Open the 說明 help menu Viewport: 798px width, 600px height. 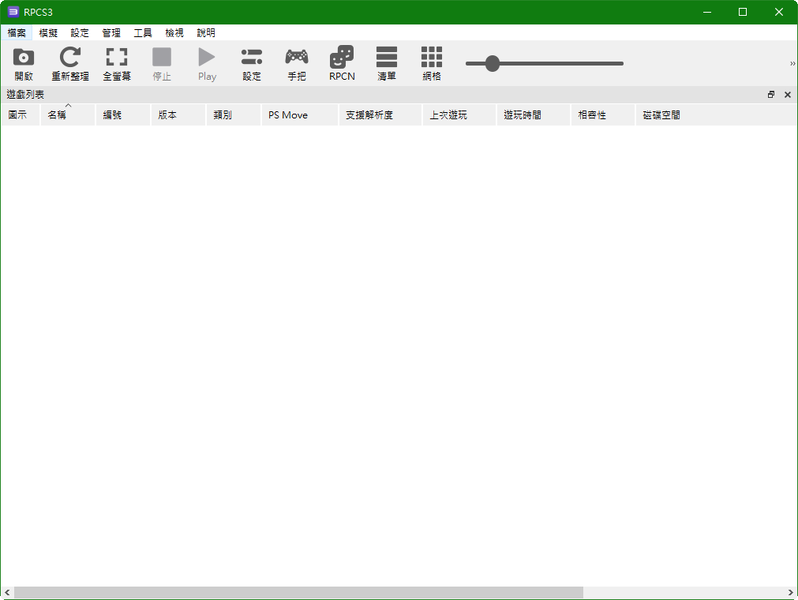click(x=206, y=33)
